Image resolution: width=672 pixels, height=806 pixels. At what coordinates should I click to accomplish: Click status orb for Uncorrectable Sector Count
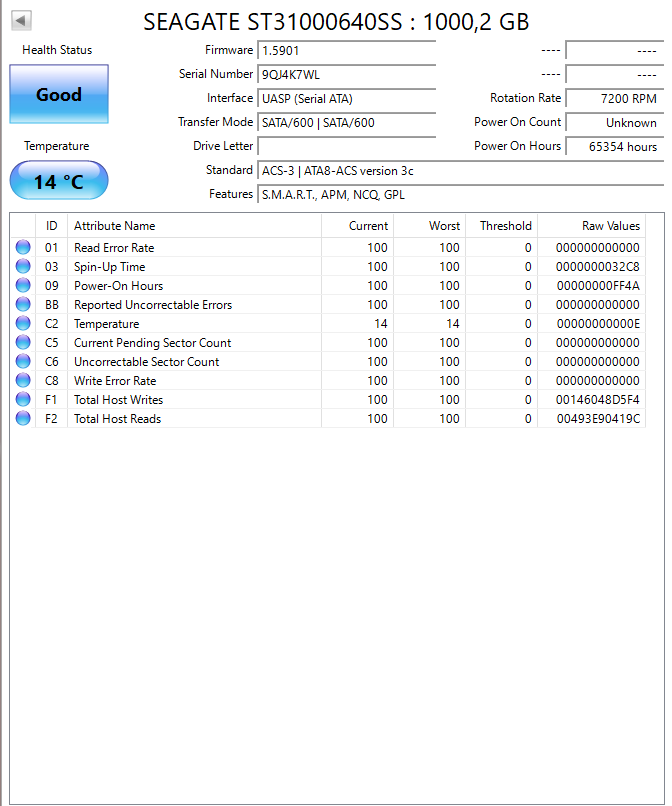tap(23, 361)
